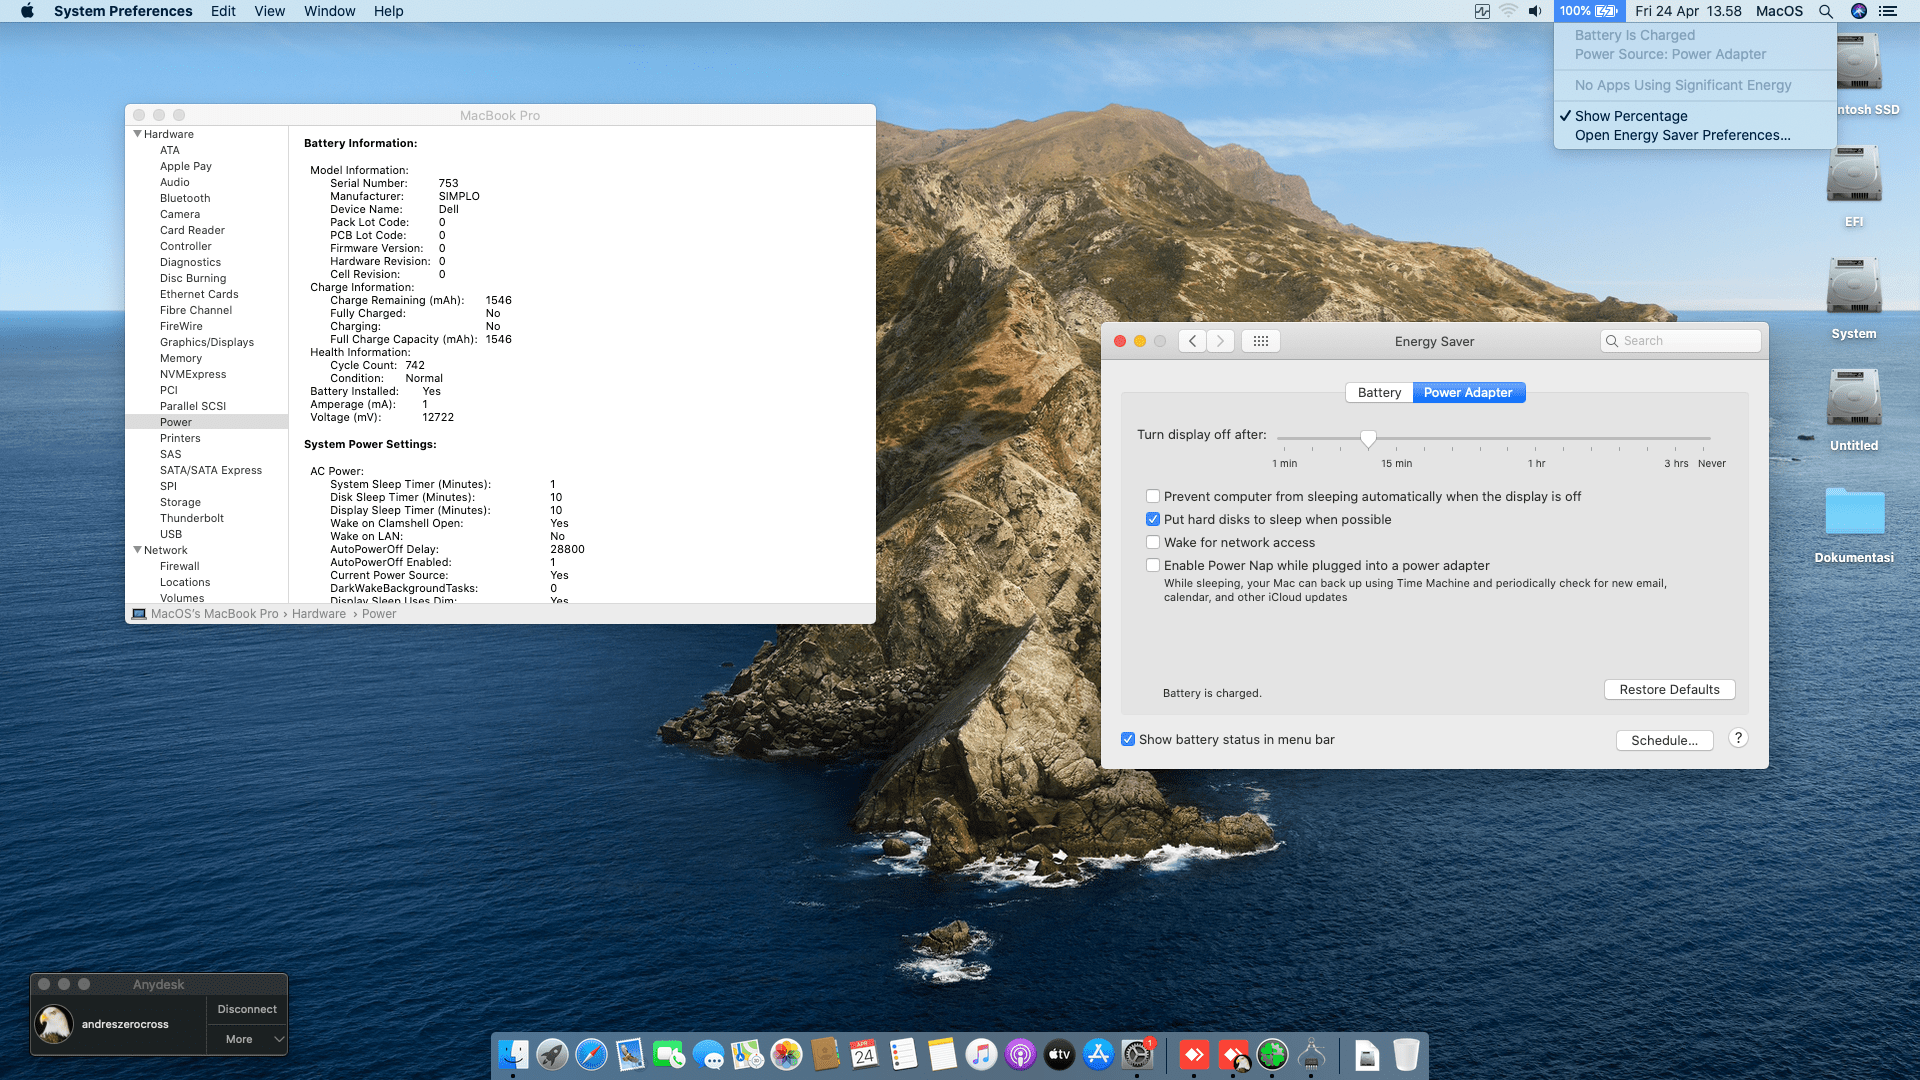Toggle Show battery status in menu bar
This screenshot has width=1920, height=1080.
pyautogui.click(x=1128, y=739)
